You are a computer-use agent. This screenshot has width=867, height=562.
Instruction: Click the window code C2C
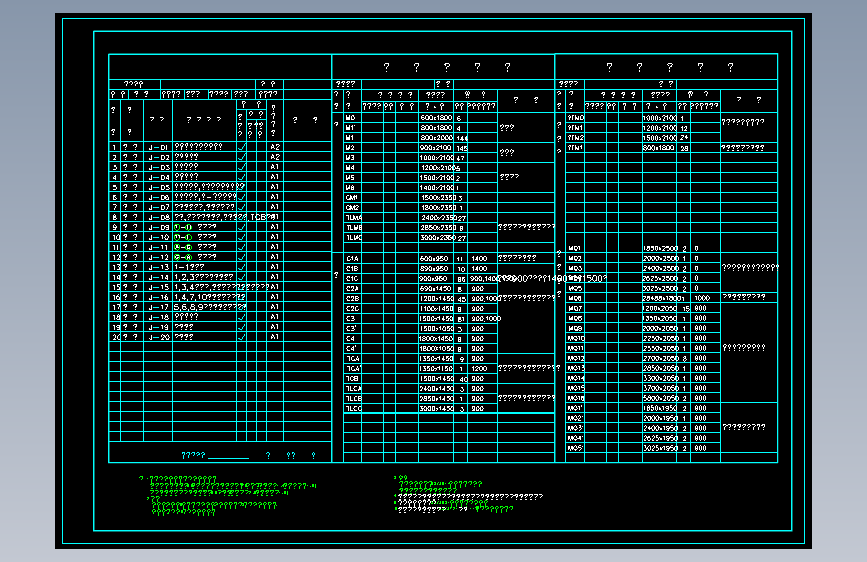(x=352, y=308)
